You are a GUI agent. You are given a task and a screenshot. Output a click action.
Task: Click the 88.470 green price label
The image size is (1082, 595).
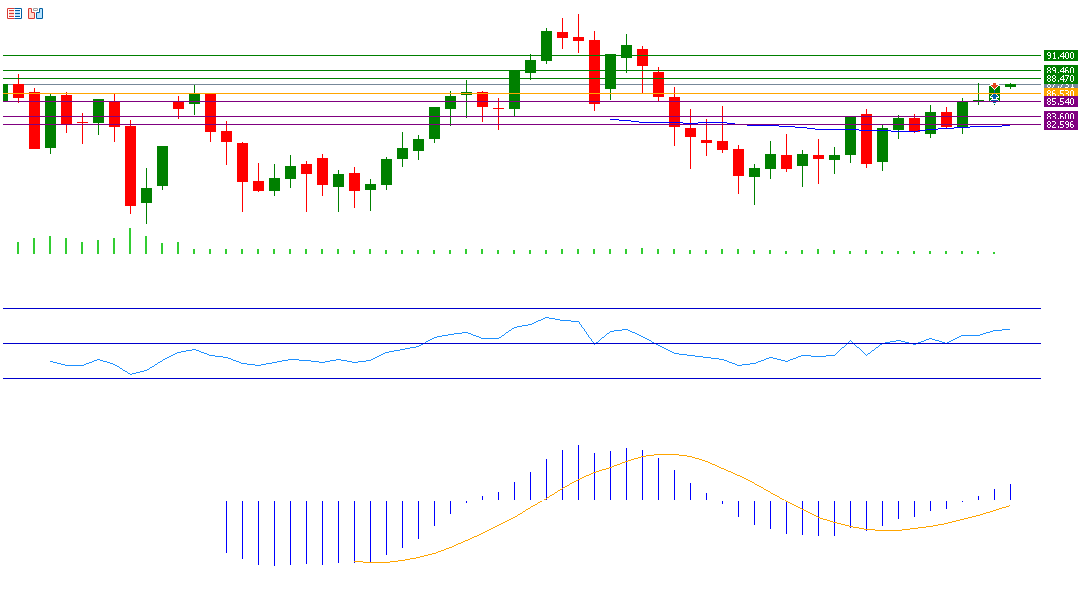tap(1059, 79)
